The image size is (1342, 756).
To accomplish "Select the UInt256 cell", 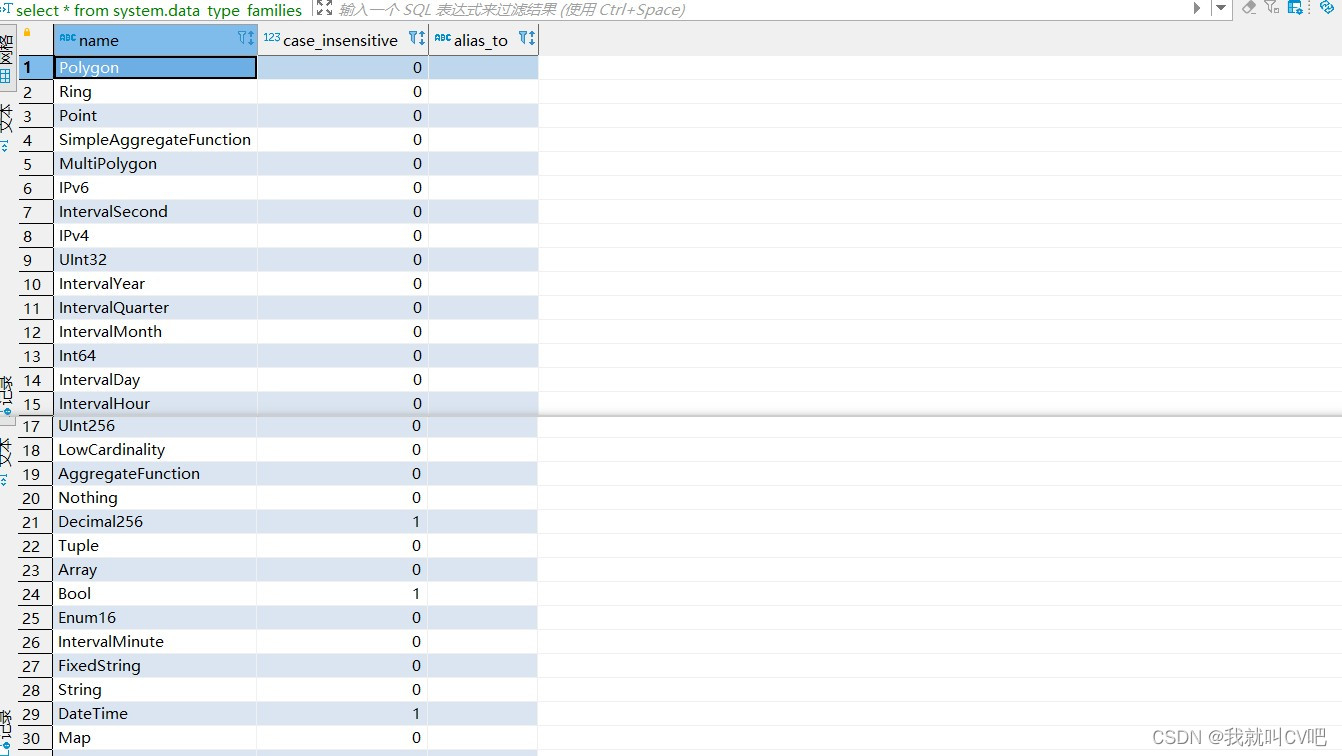I will click(x=156, y=426).
